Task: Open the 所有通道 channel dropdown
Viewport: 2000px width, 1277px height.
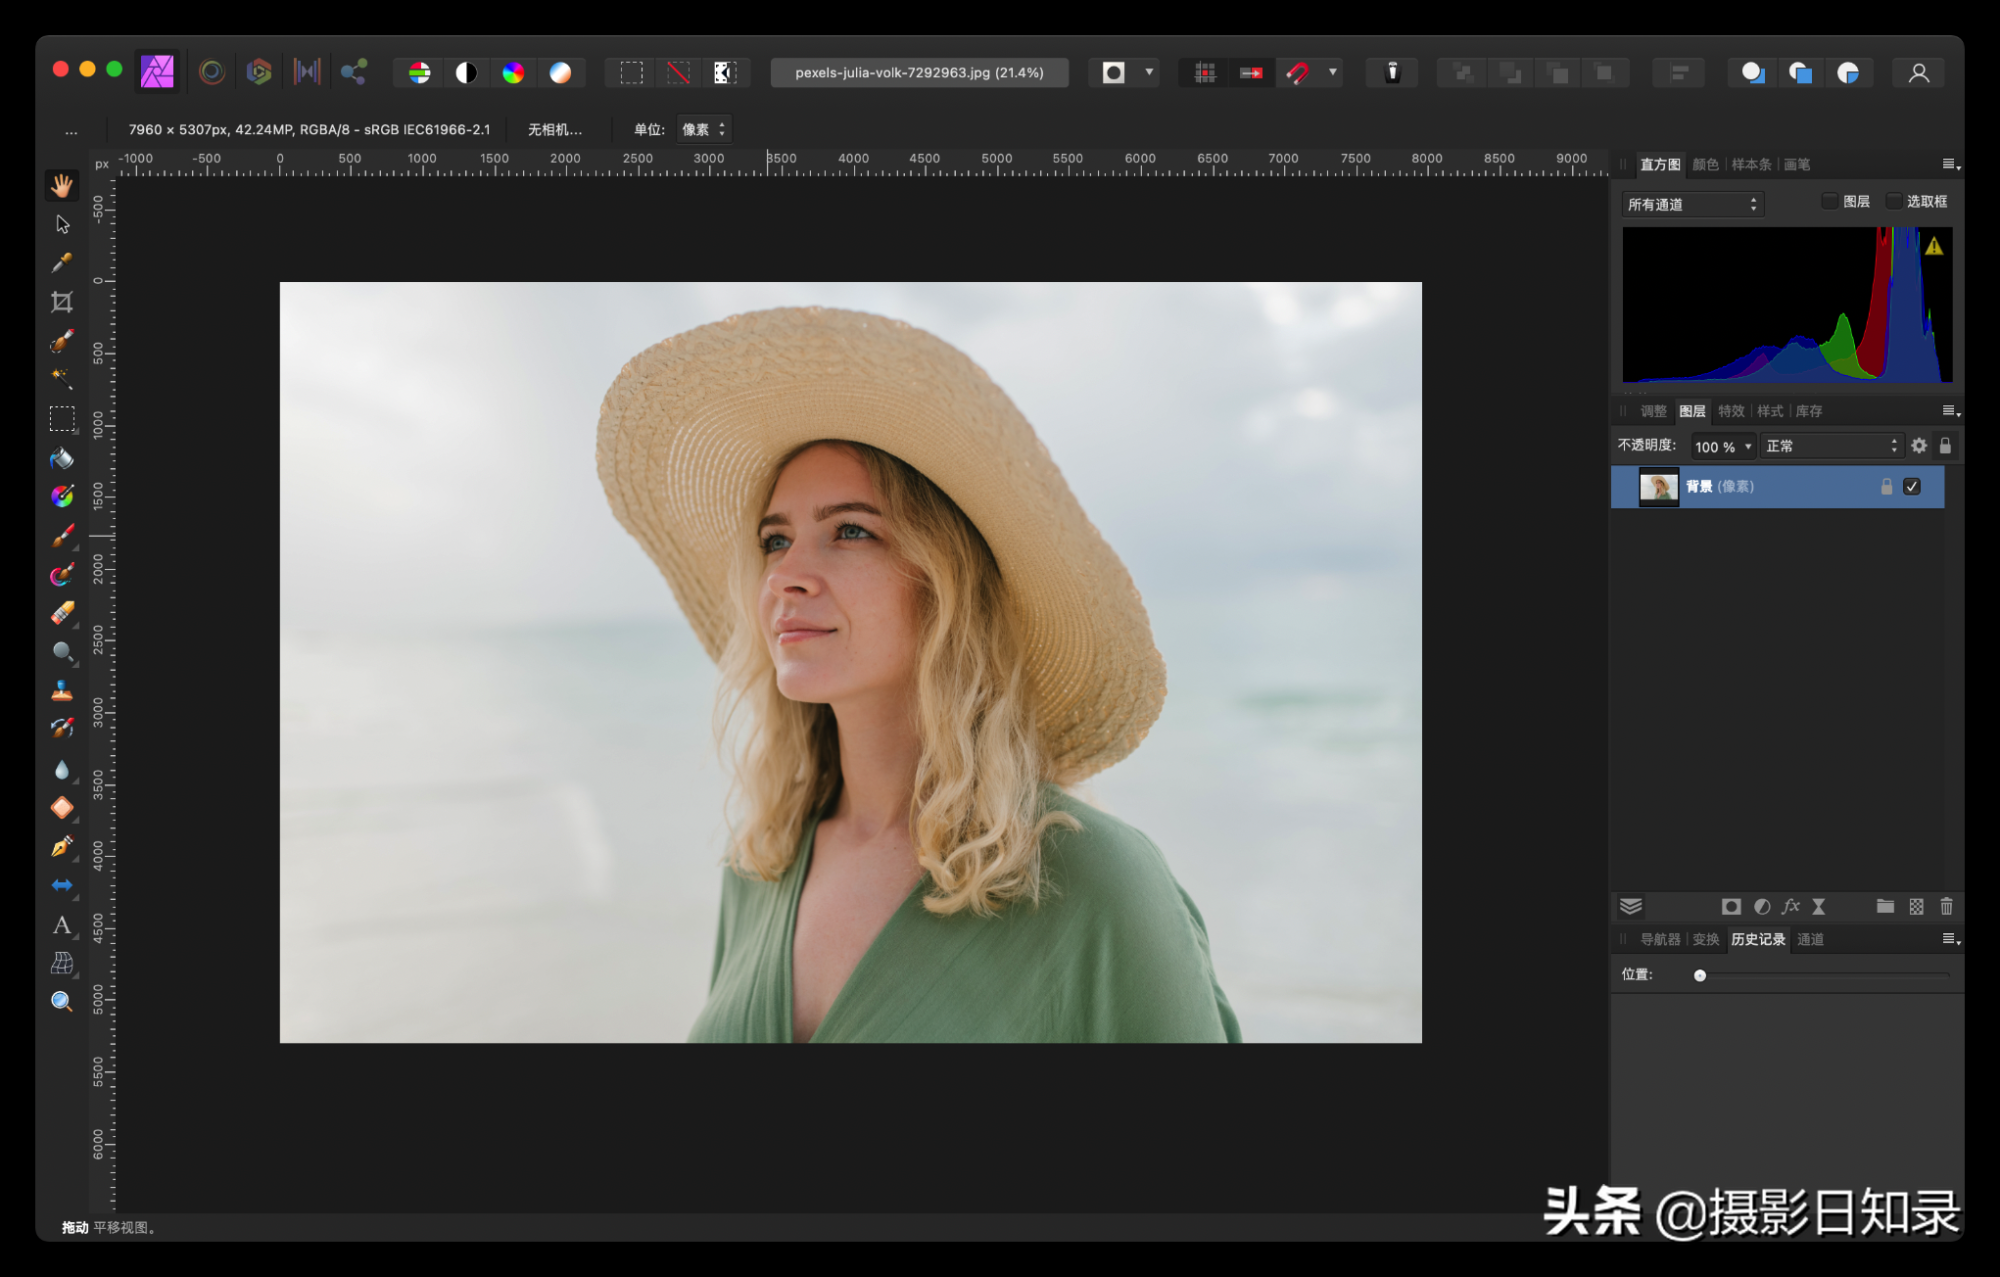Action: tap(1692, 204)
